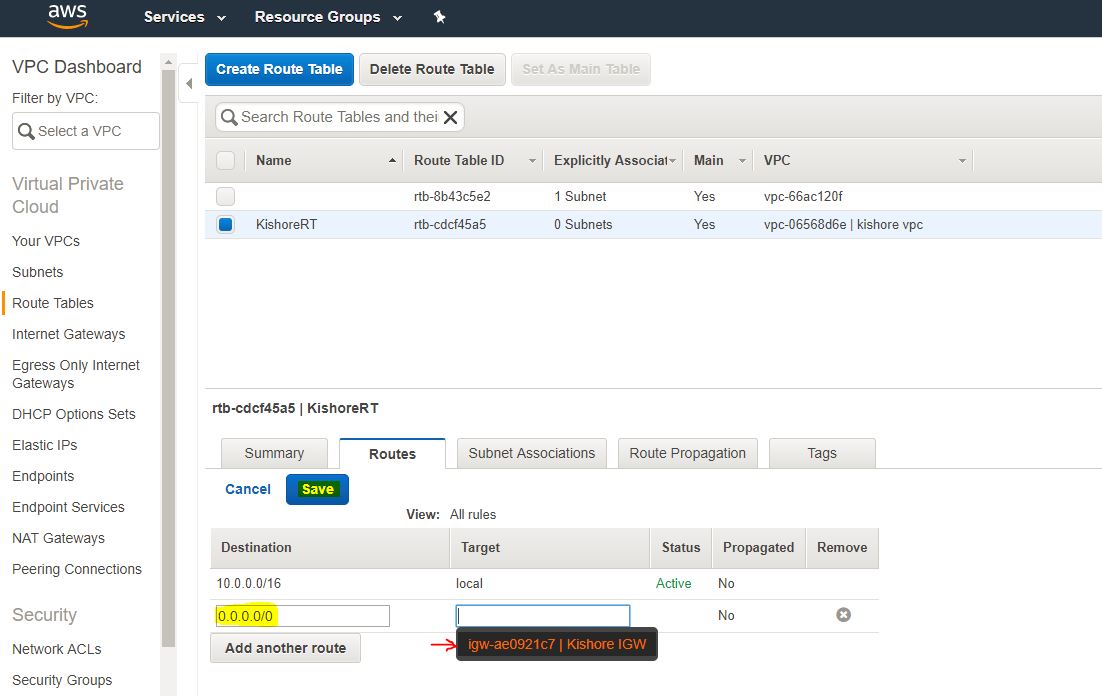Click the AWS logo home icon
Screen dimensions: 1102x696
67,16
